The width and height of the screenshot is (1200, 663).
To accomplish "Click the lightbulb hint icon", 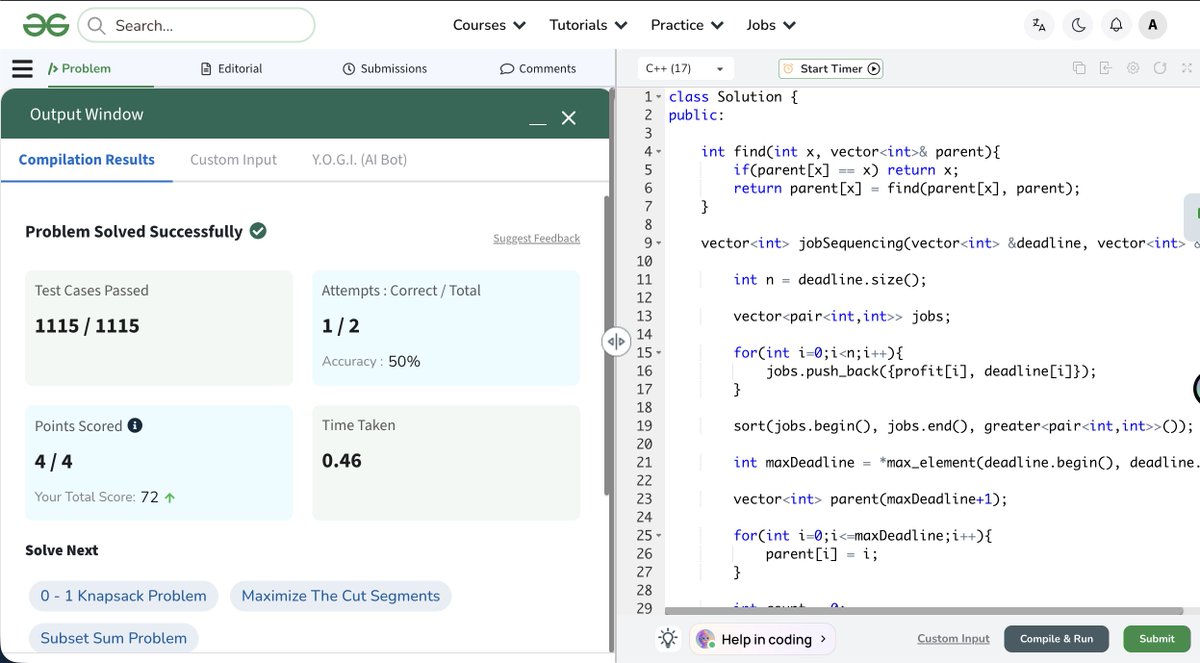I will [668, 639].
